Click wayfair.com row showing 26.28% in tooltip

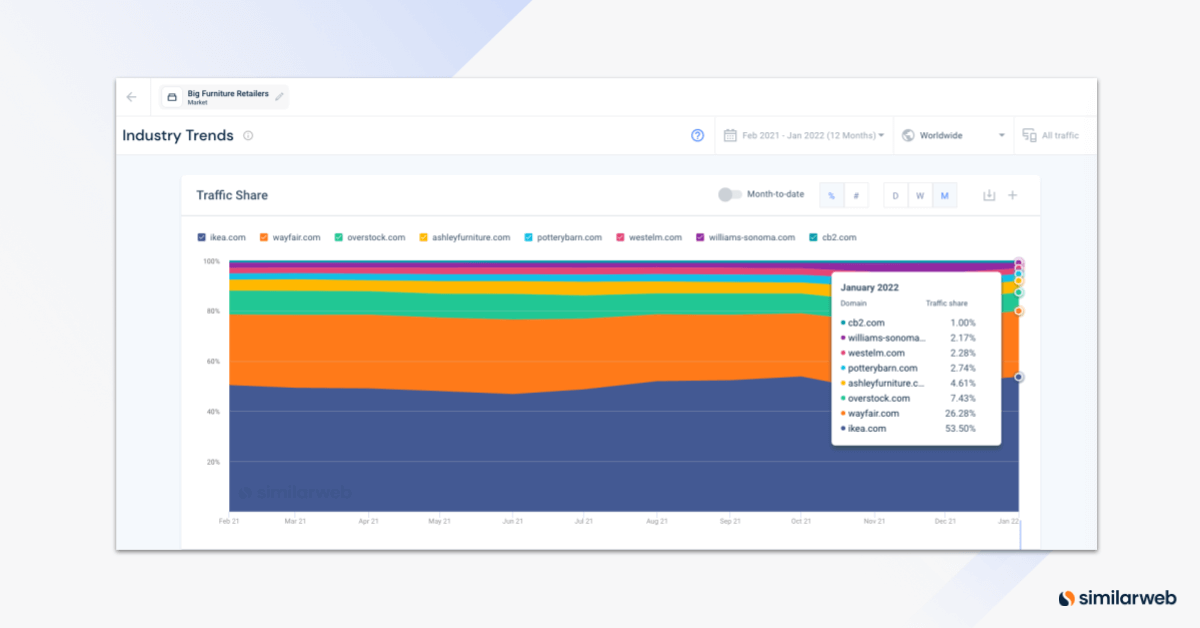pyautogui.click(x=908, y=413)
